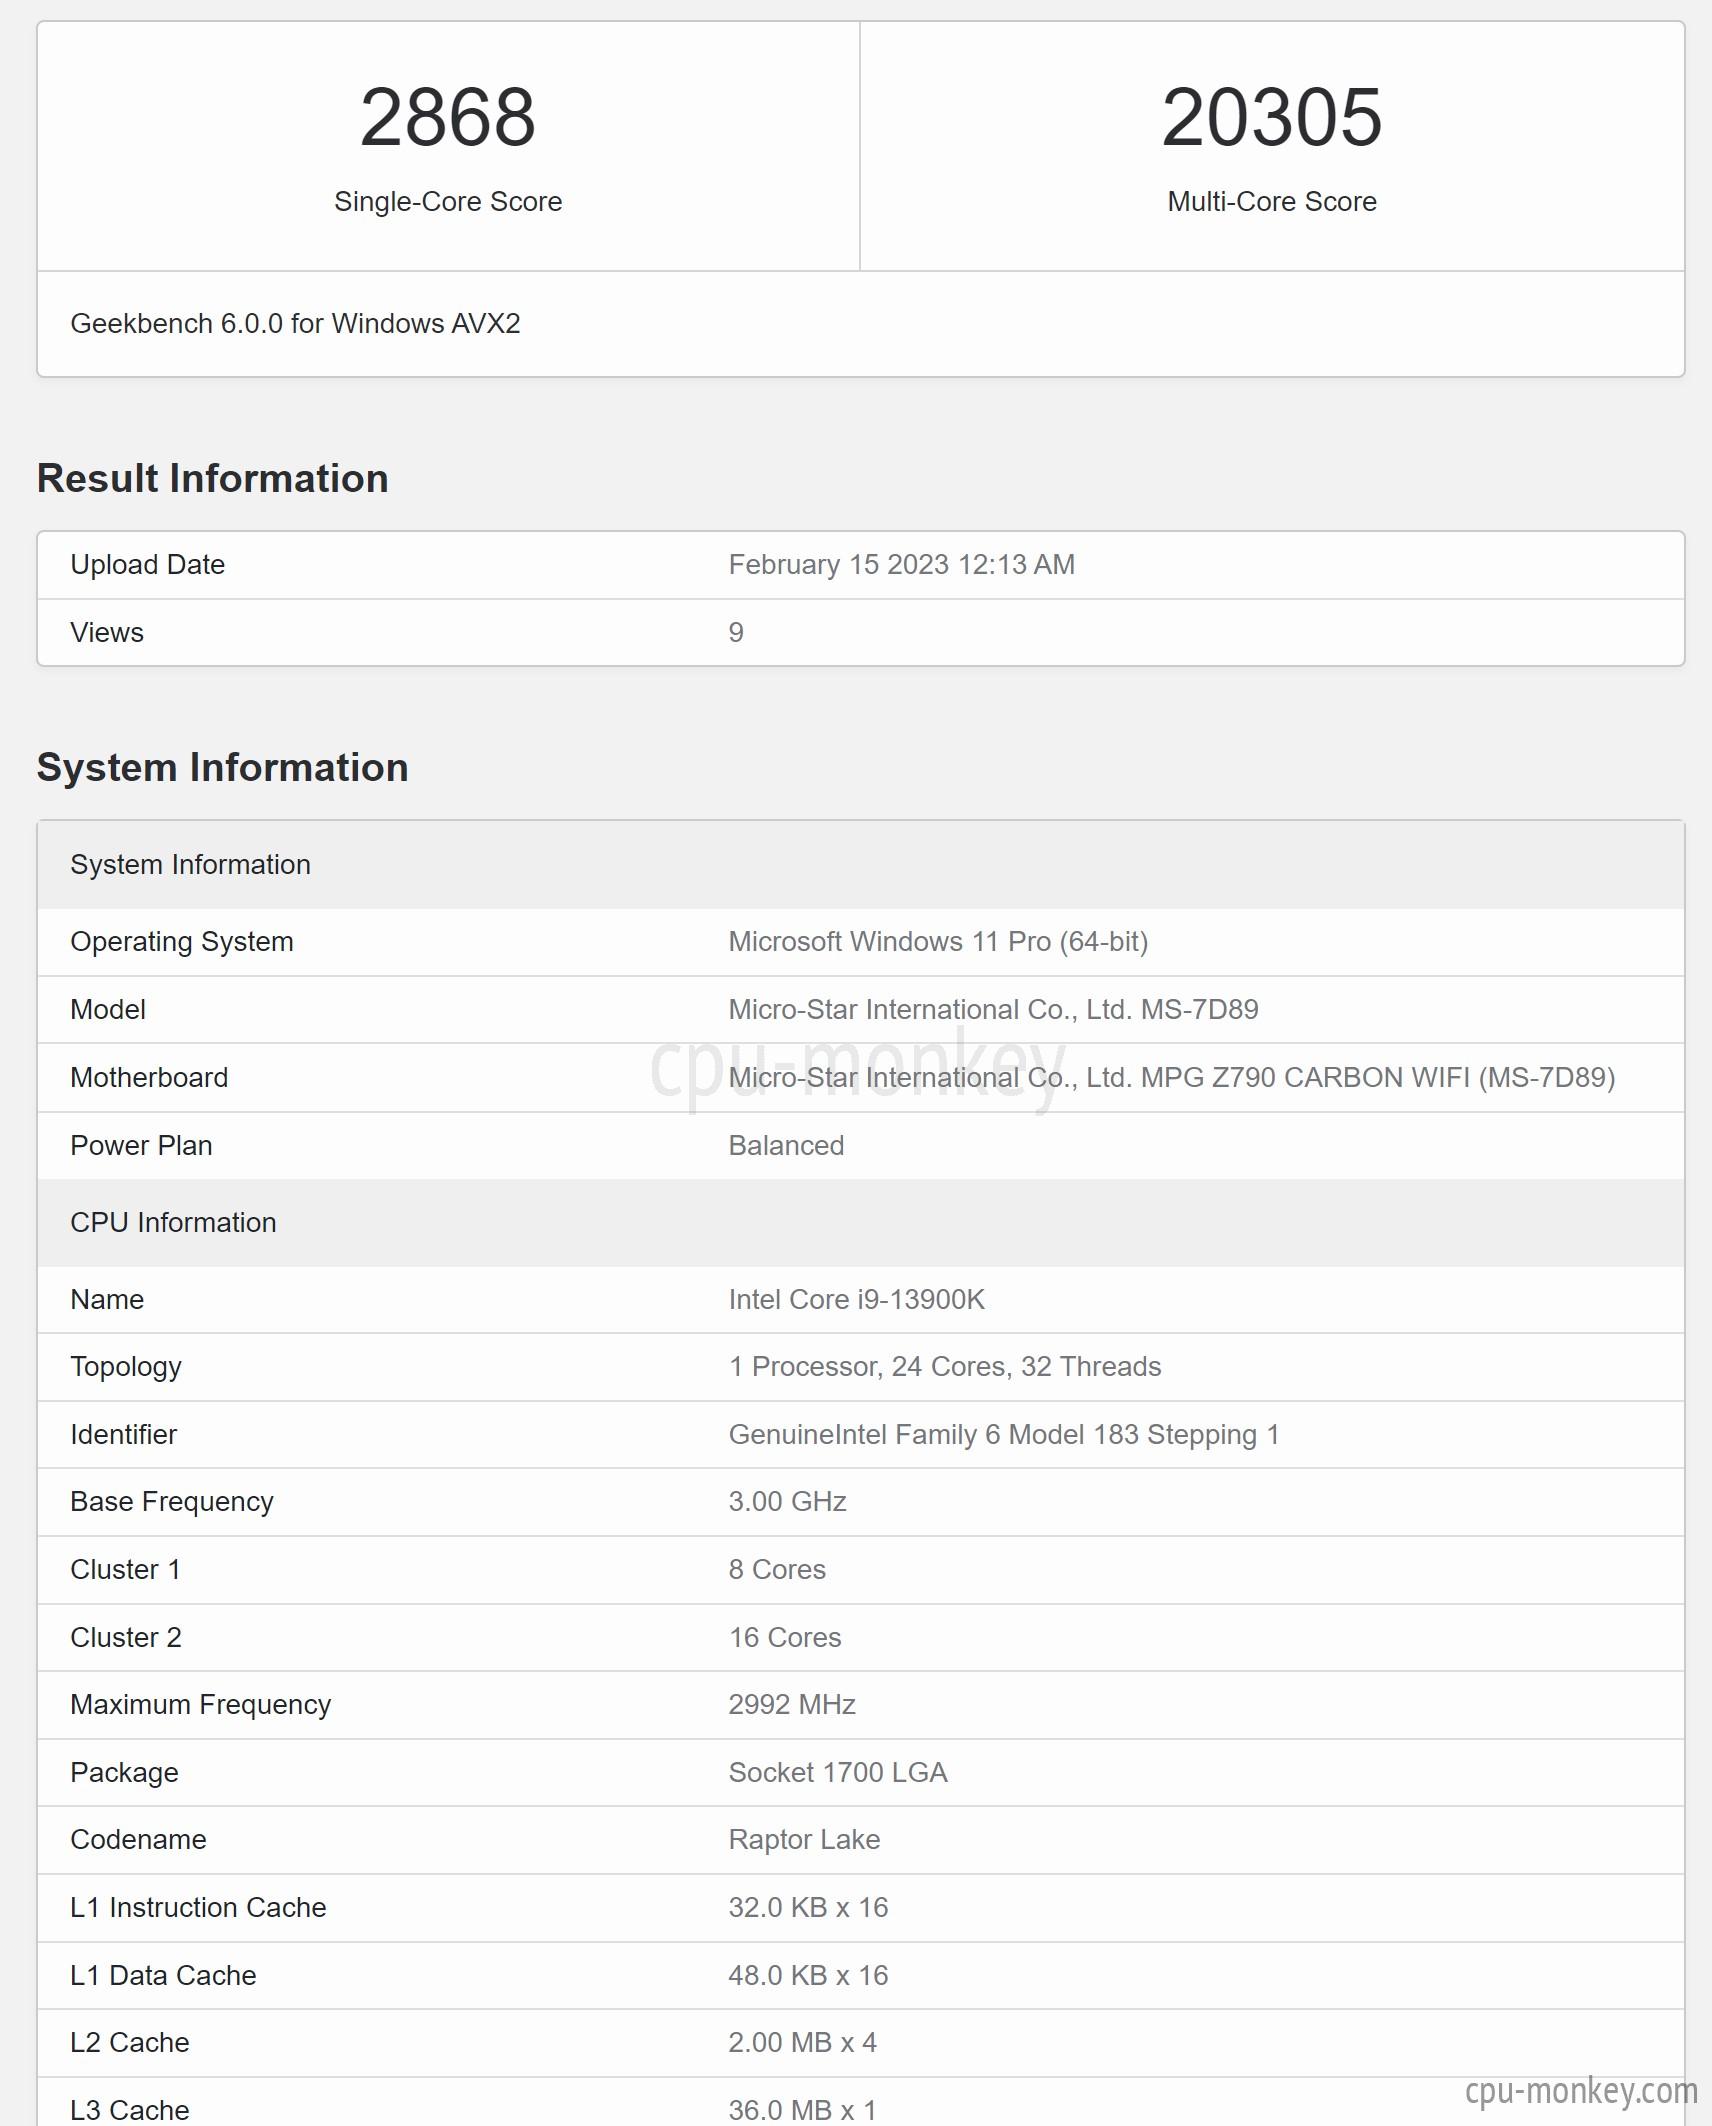Screen dimensions: 1712x2126
Task: Select the System Information table header row
Action: click(861, 865)
